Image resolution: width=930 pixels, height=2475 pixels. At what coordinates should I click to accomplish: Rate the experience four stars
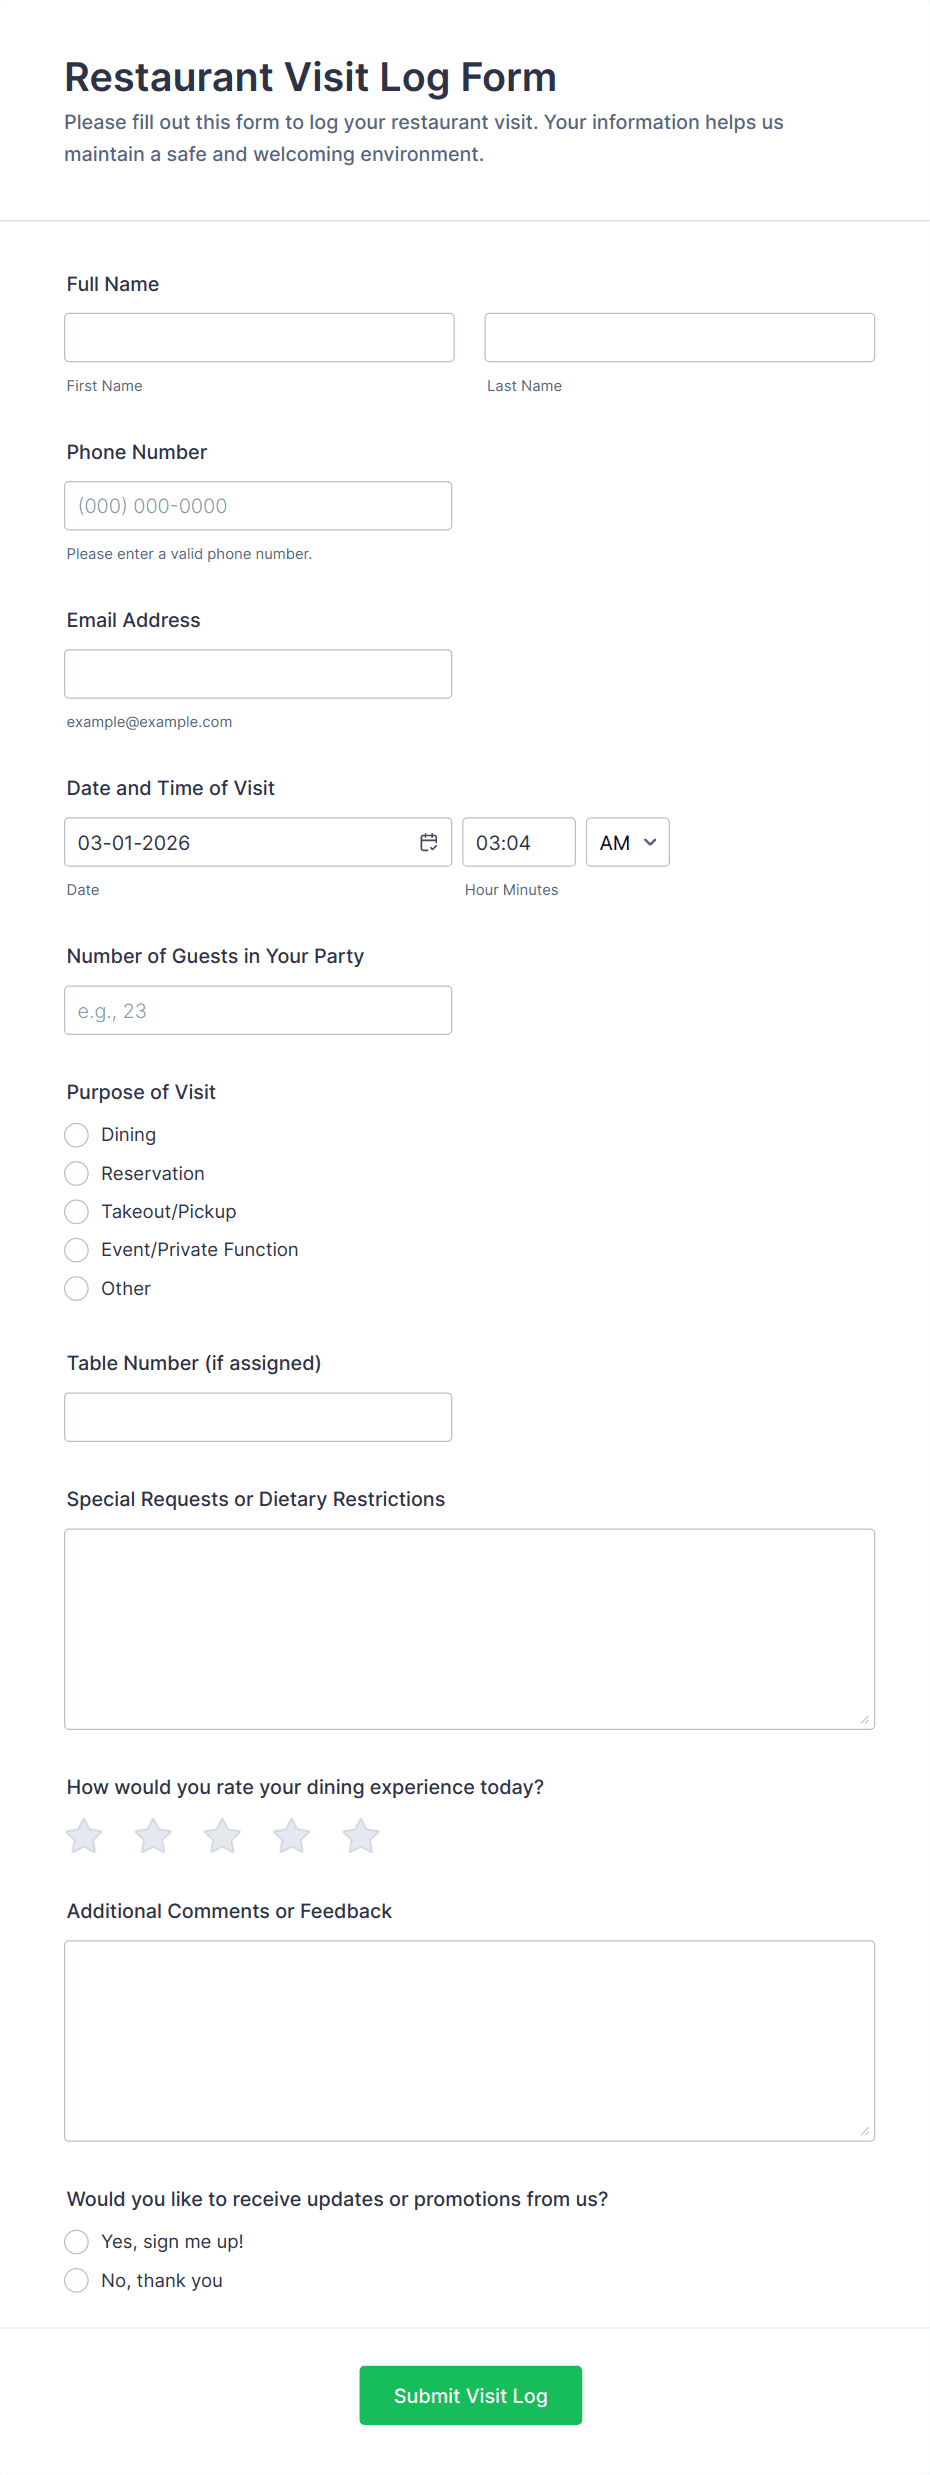coord(291,1836)
